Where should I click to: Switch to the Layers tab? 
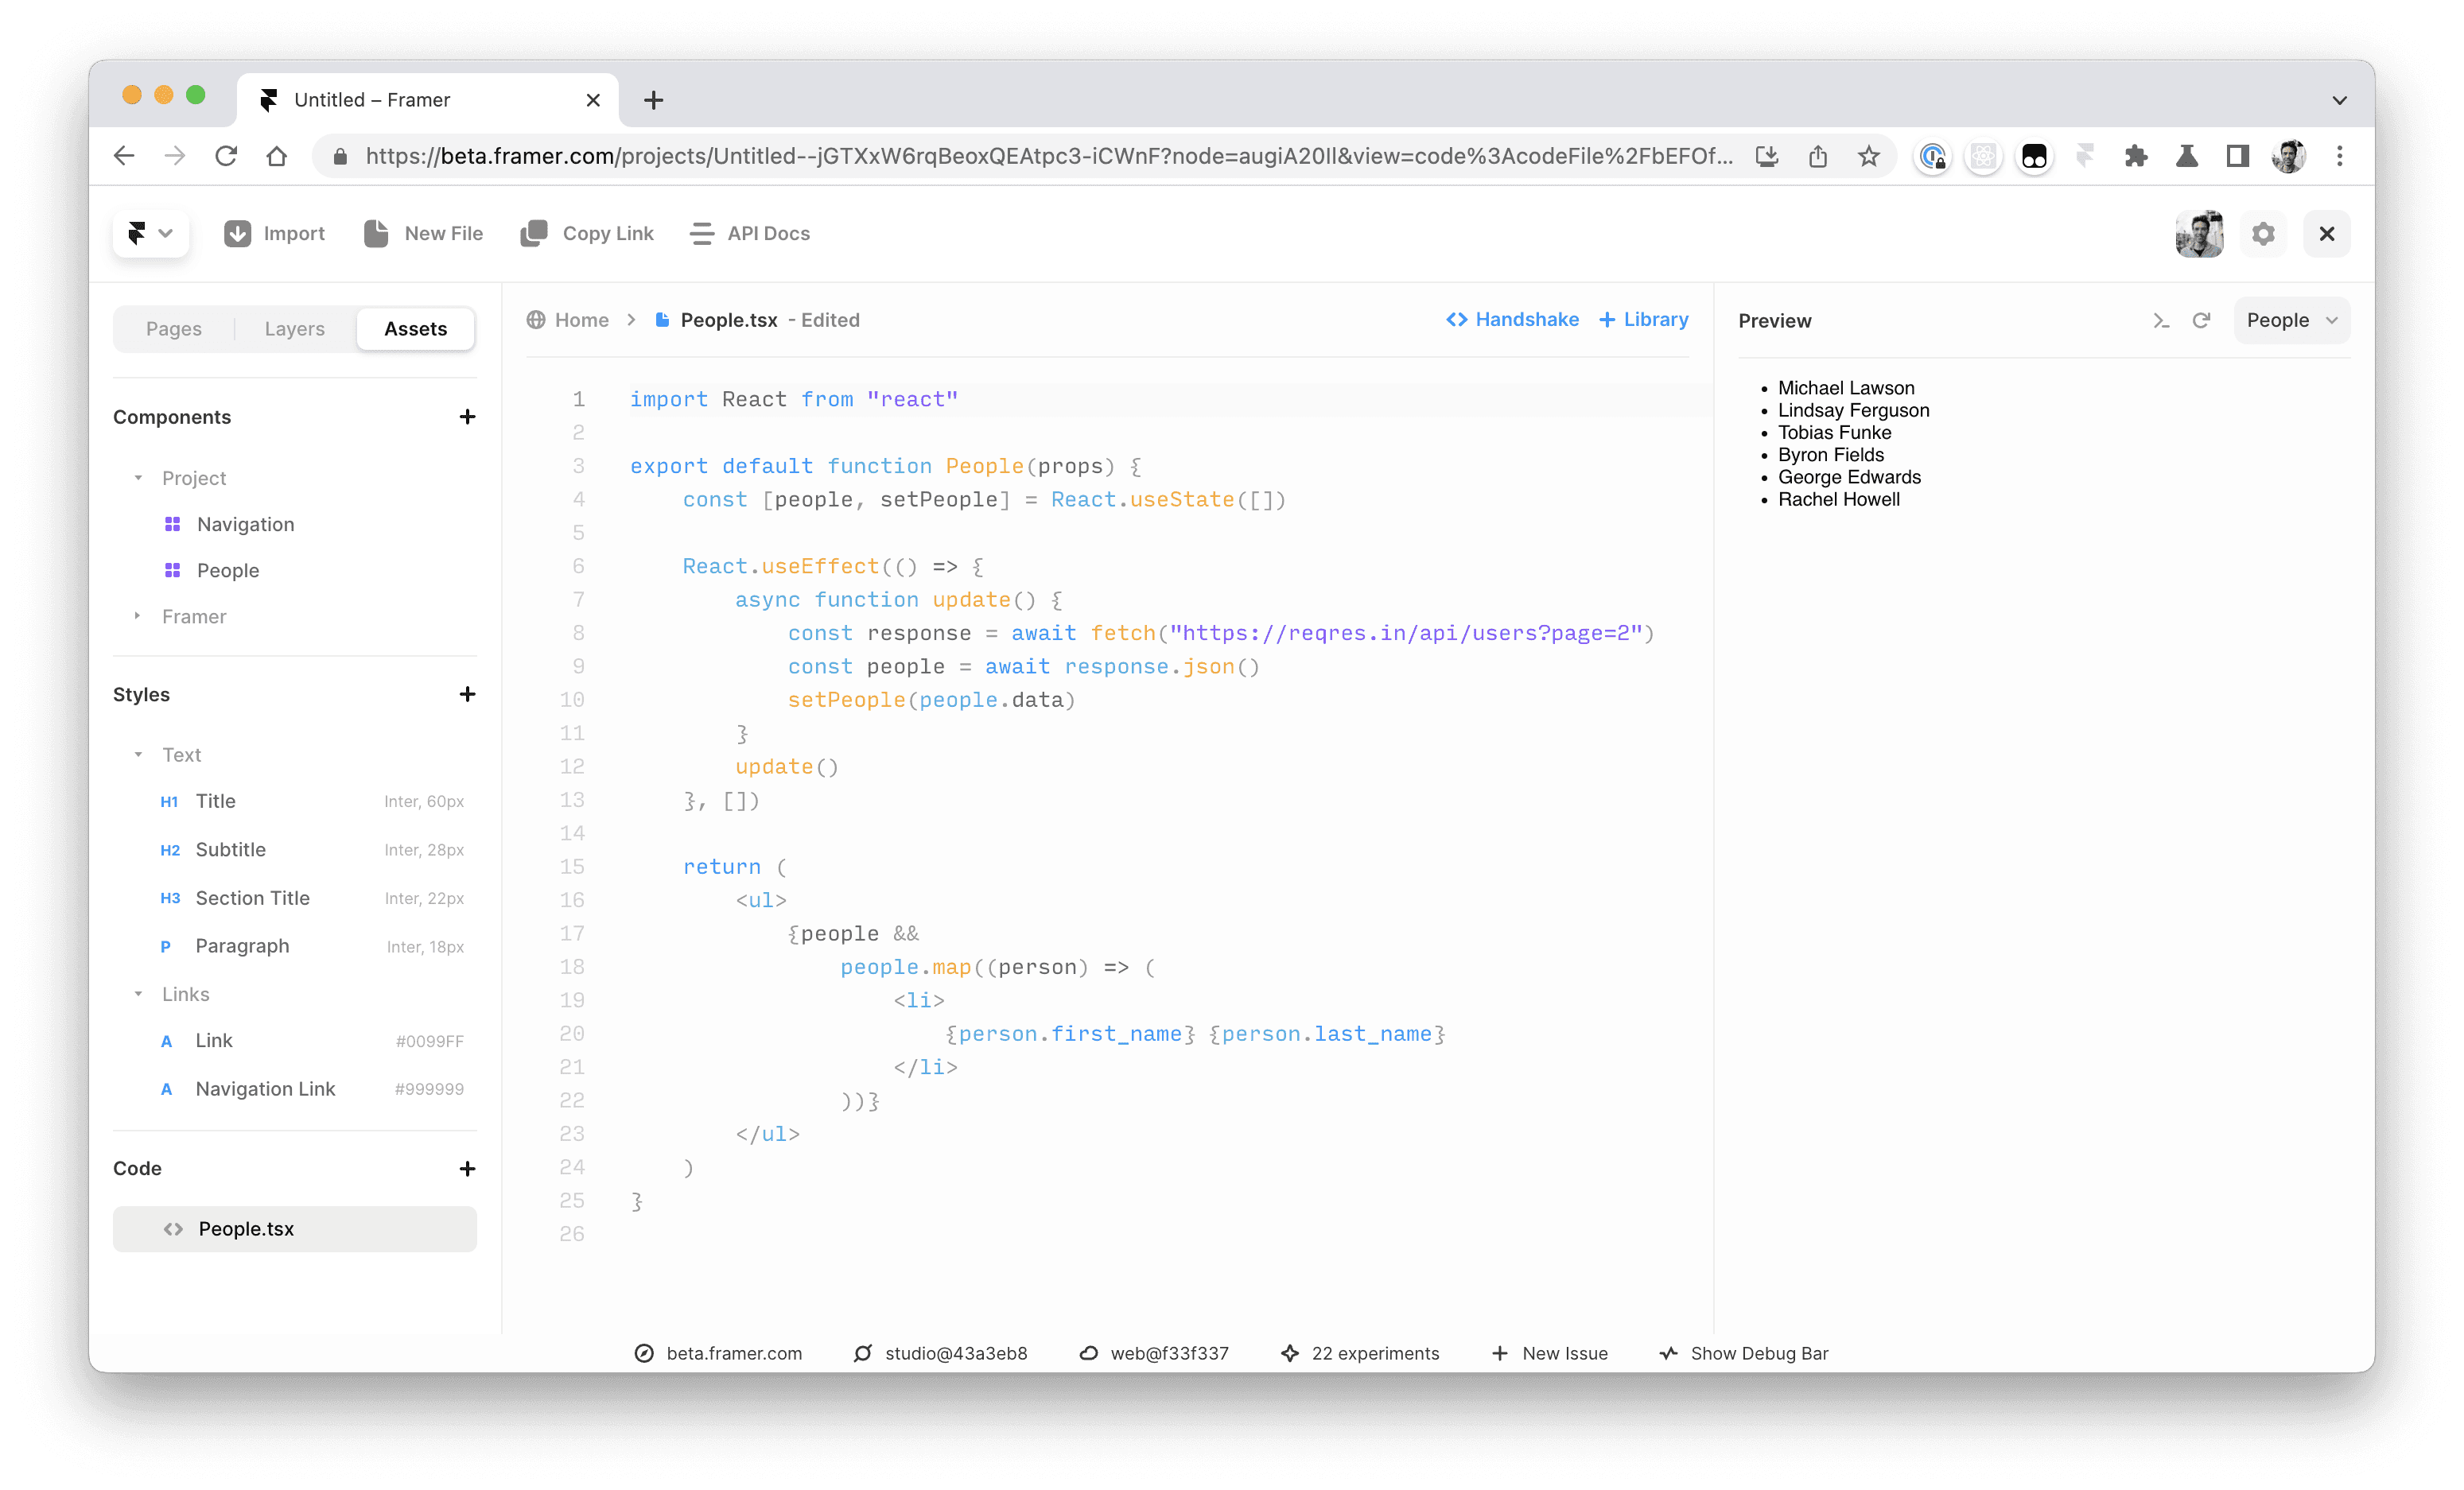pos(294,328)
